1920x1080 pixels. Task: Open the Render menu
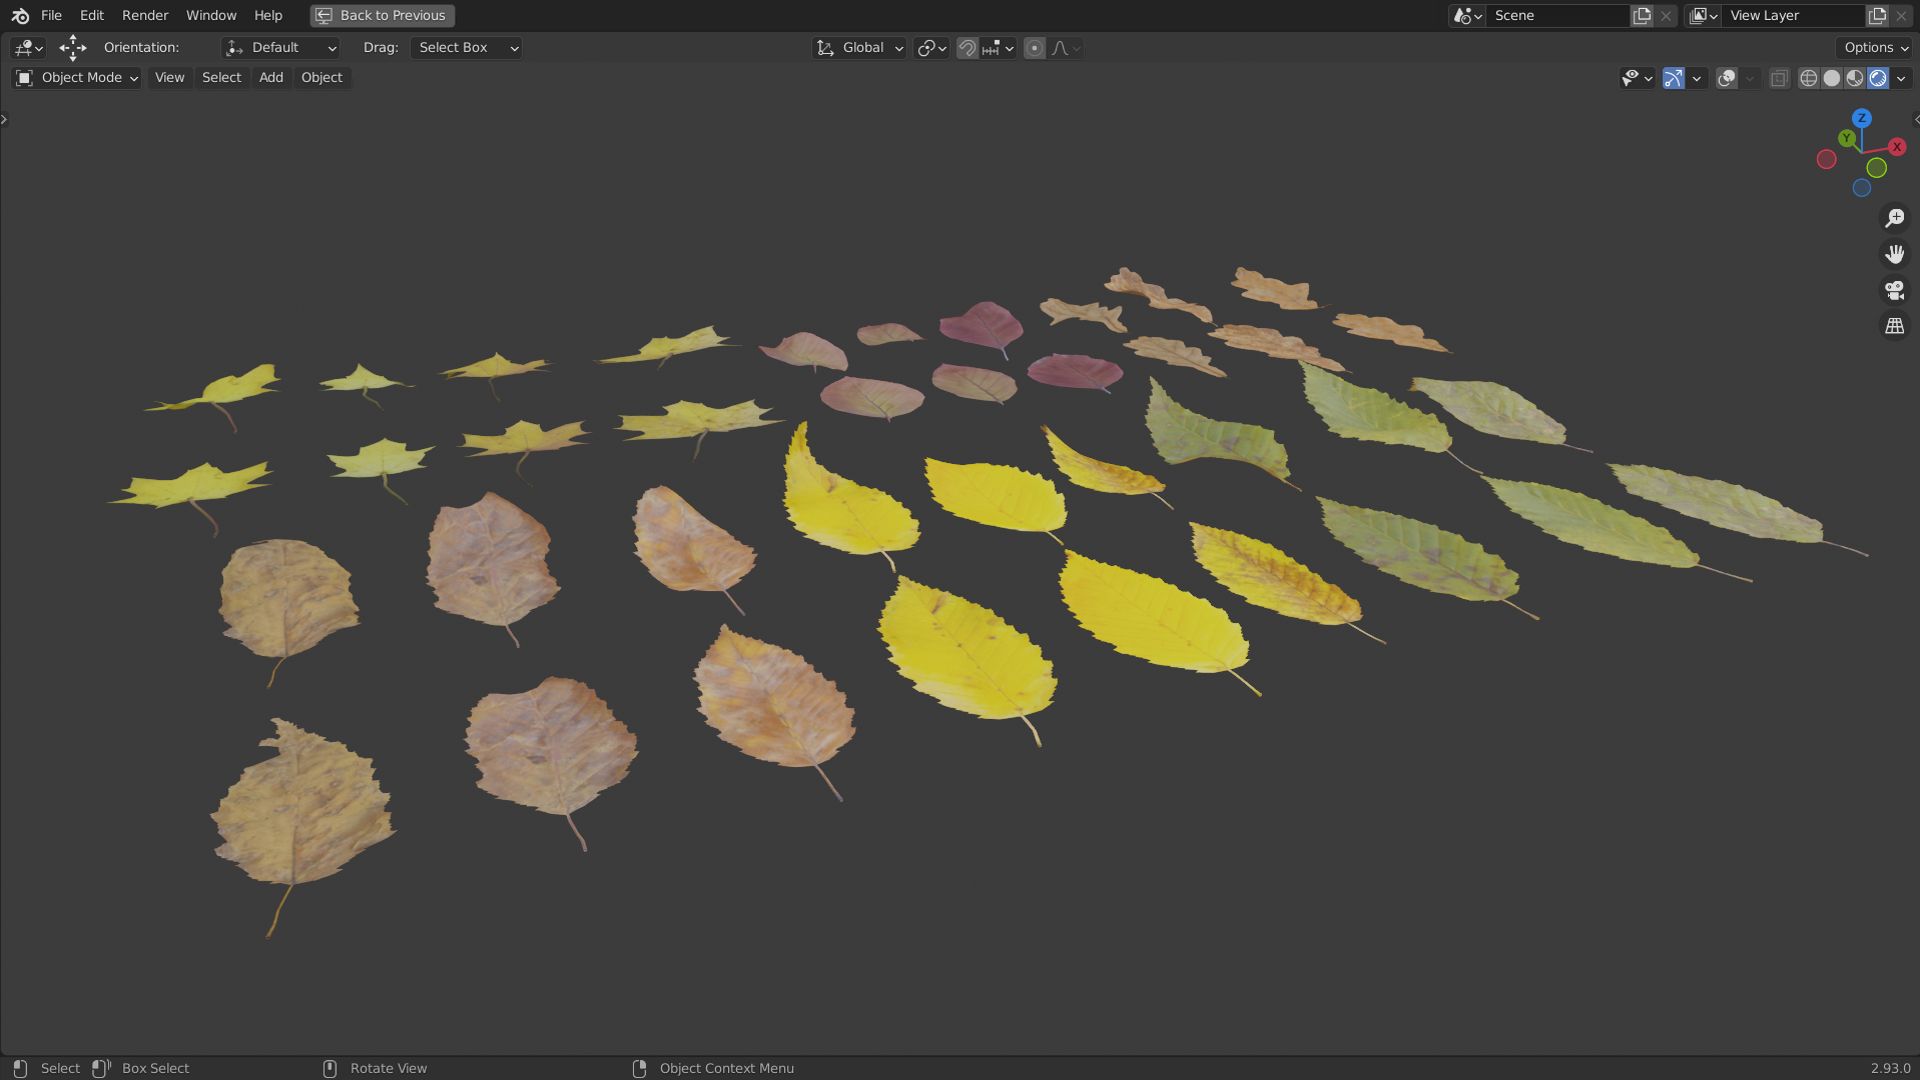pyautogui.click(x=145, y=15)
